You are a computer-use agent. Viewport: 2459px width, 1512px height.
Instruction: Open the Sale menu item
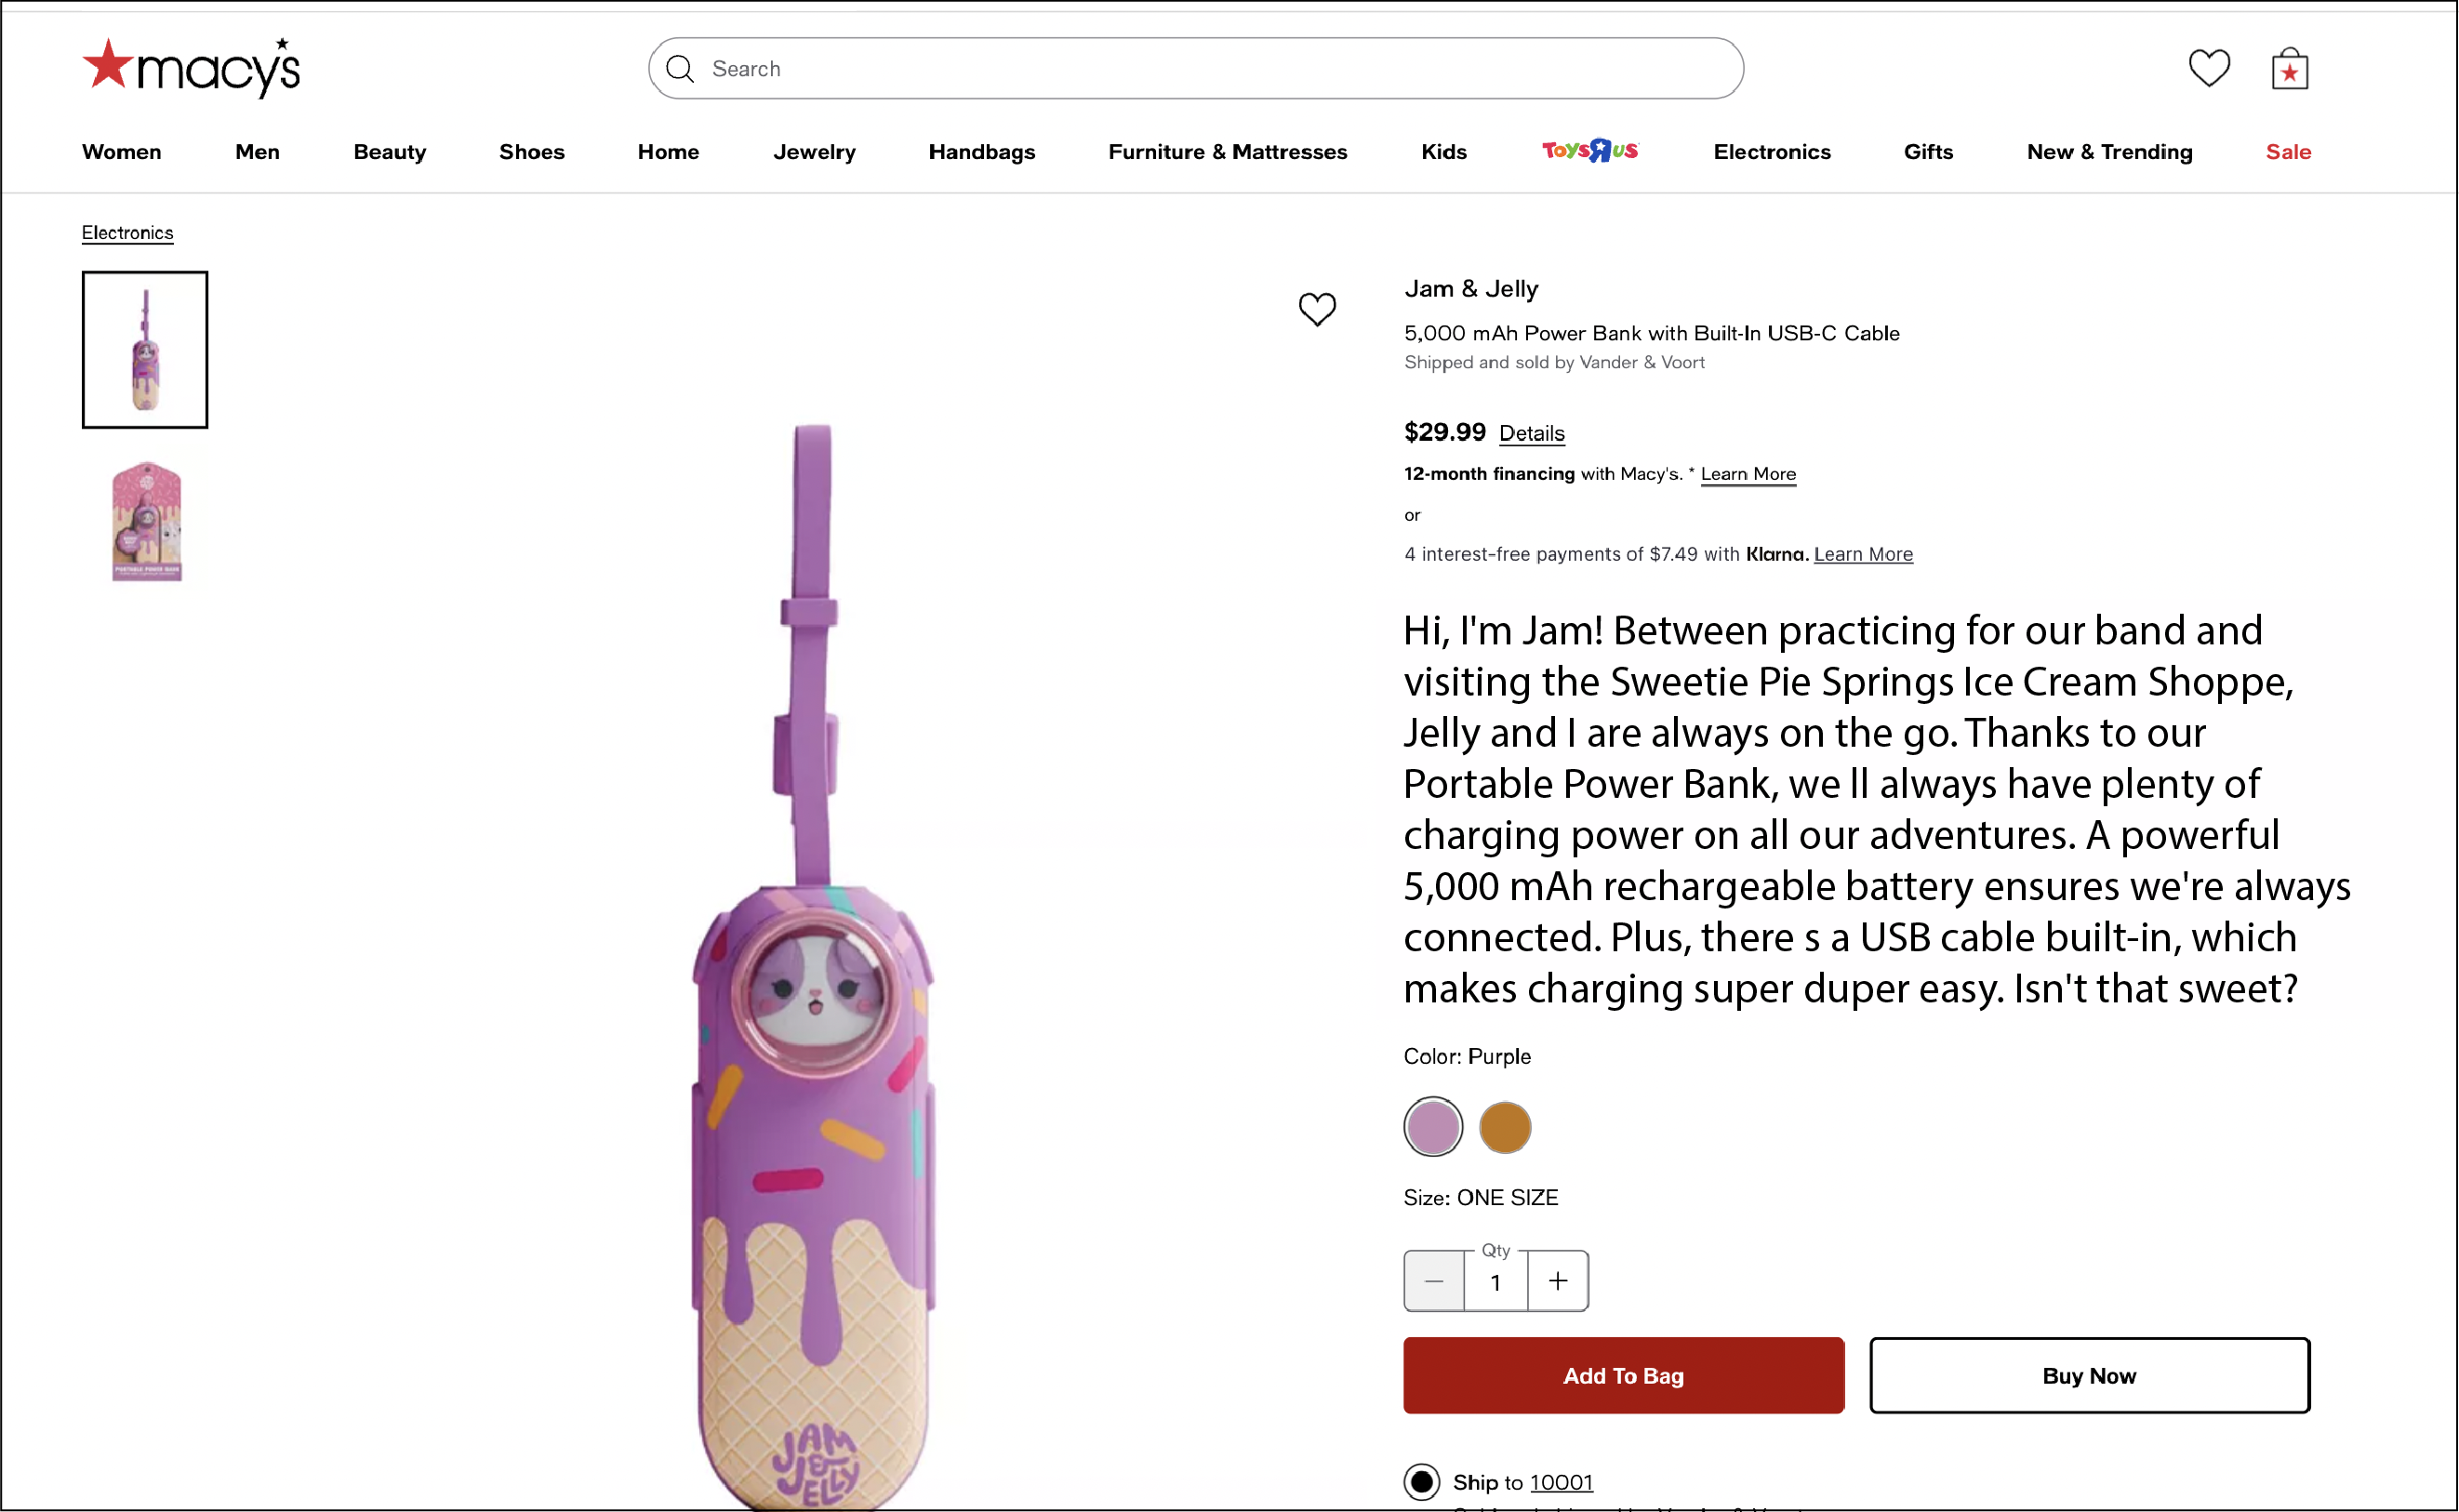coord(2287,152)
